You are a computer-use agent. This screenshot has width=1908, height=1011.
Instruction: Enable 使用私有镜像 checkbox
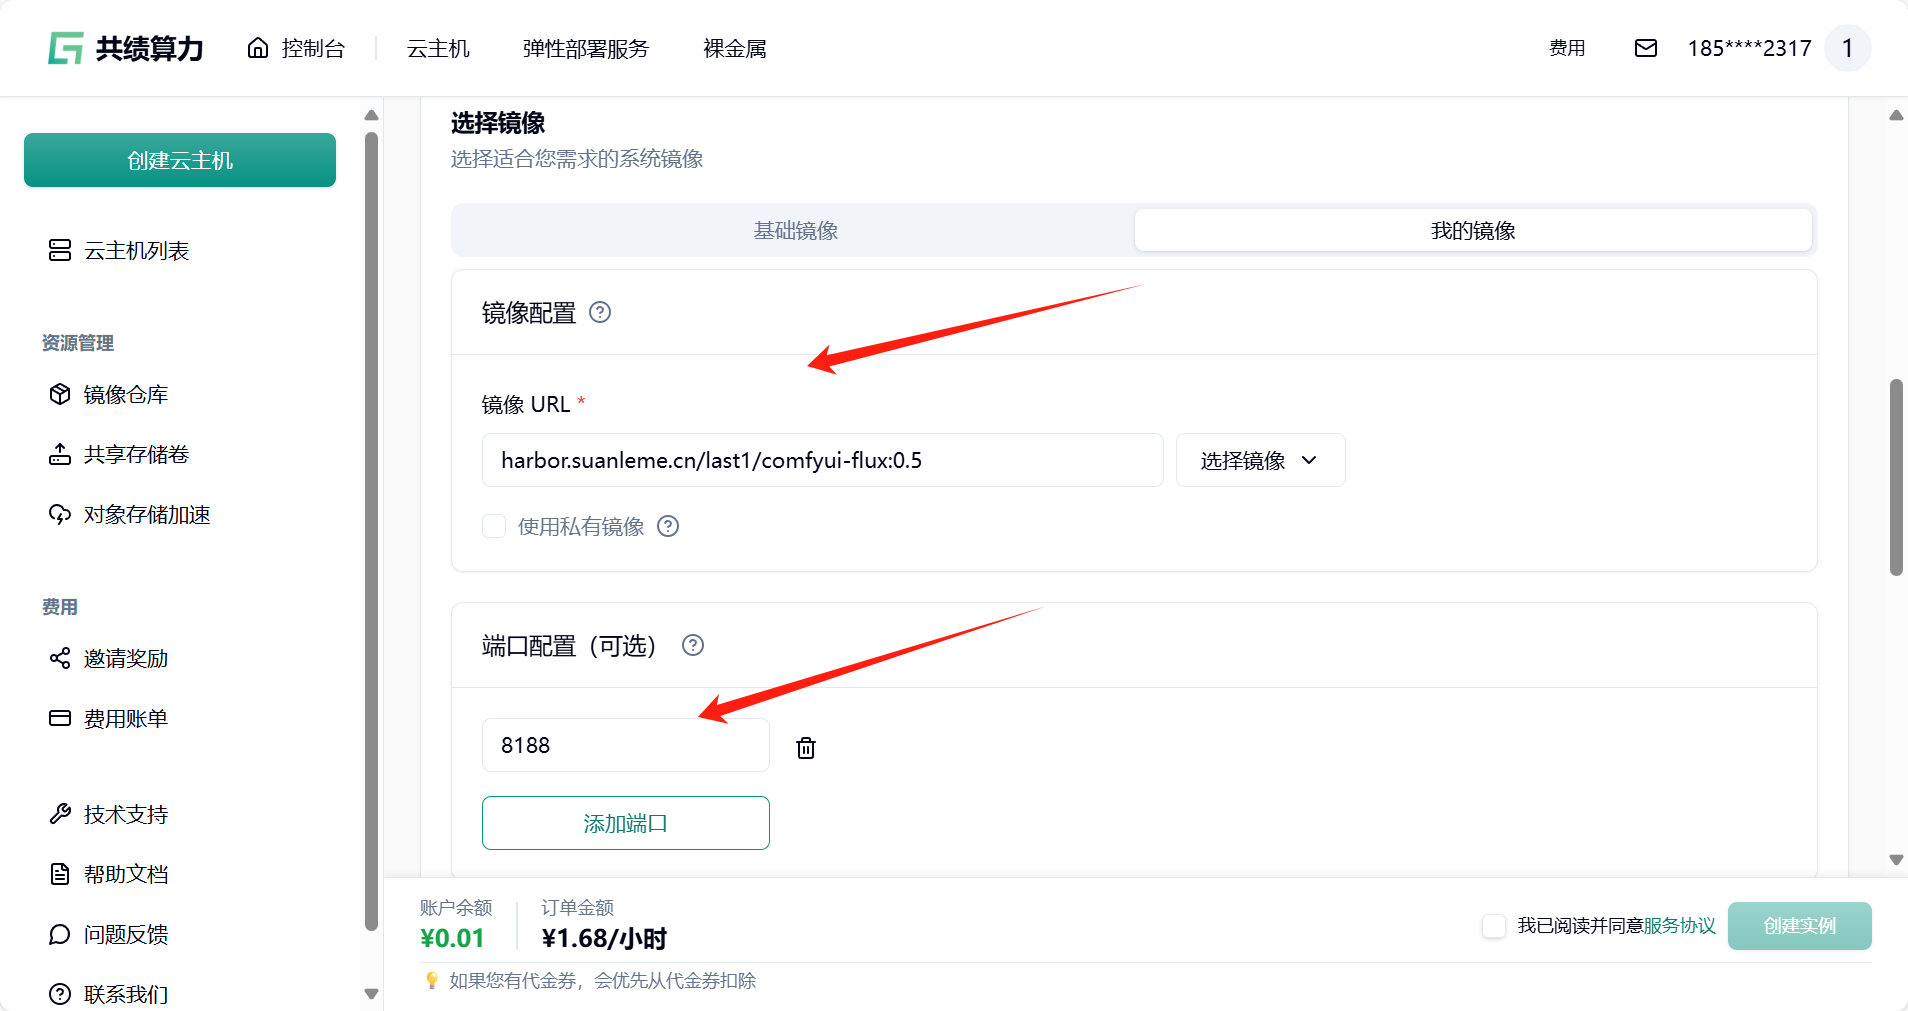tap(494, 526)
